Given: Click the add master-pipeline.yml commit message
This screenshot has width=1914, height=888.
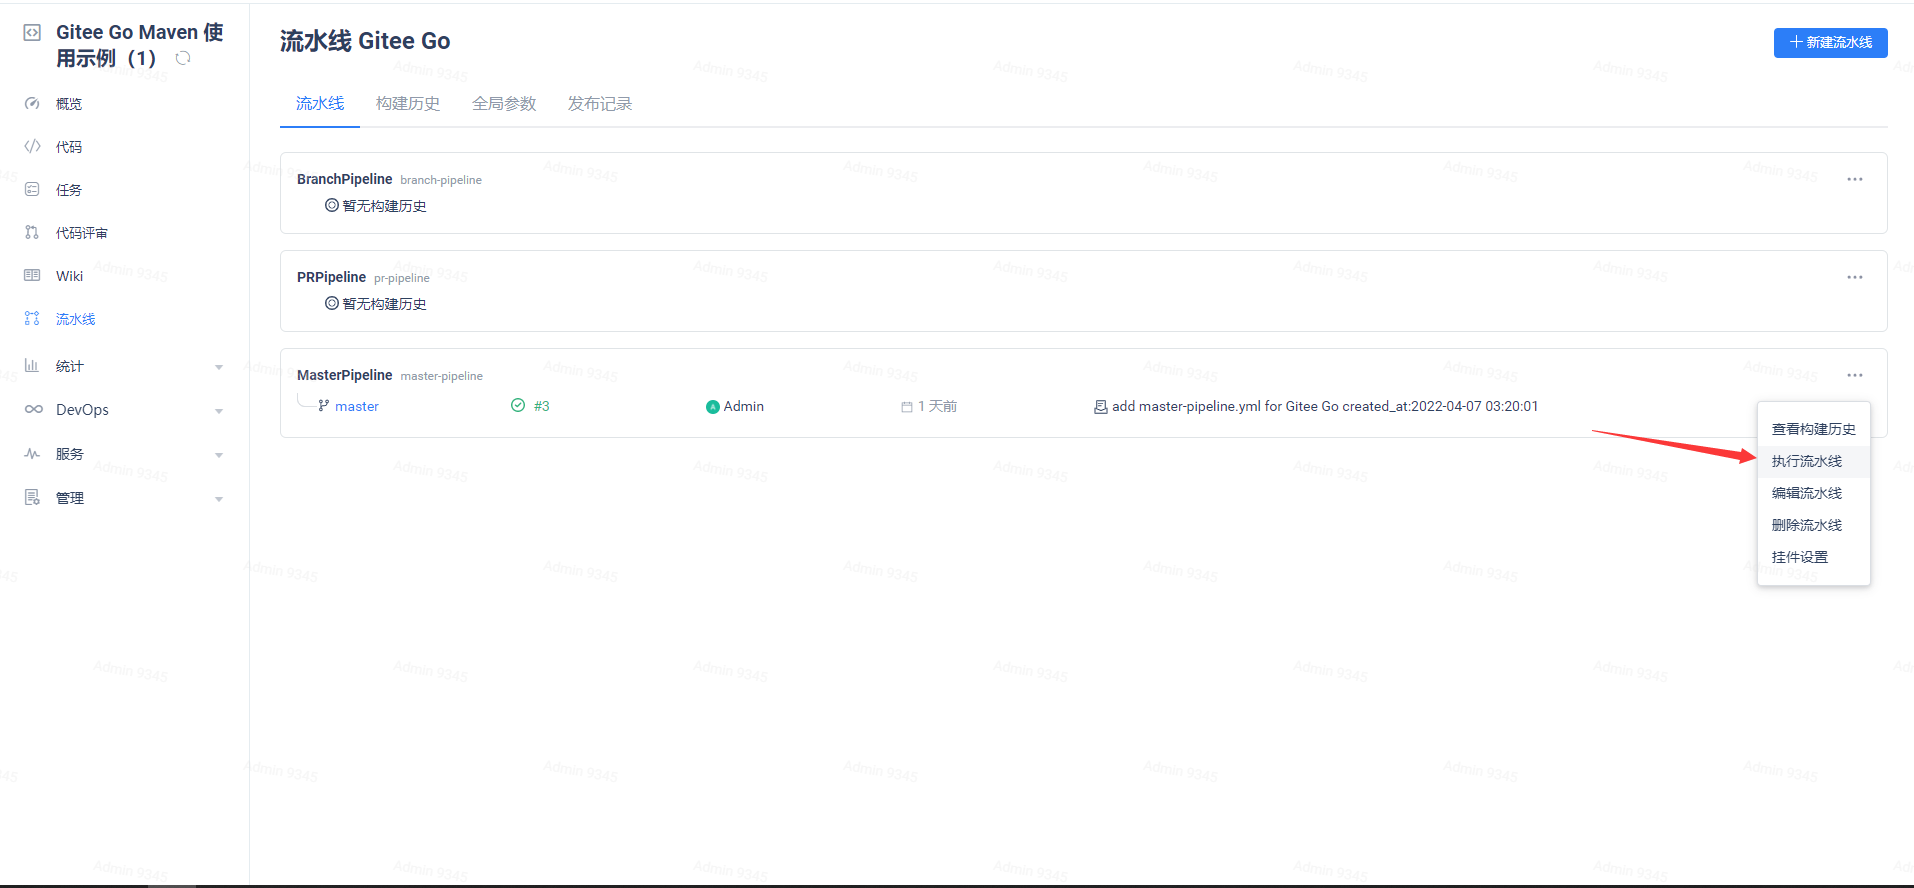Looking at the screenshot, I should pos(1325,406).
